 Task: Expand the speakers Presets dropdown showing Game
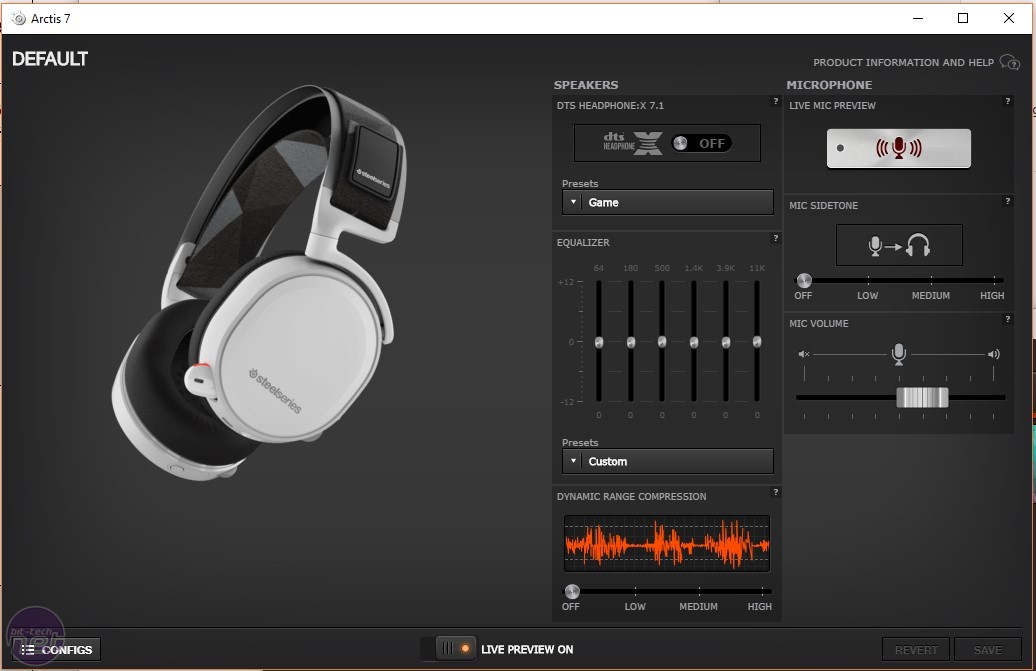point(667,202)
